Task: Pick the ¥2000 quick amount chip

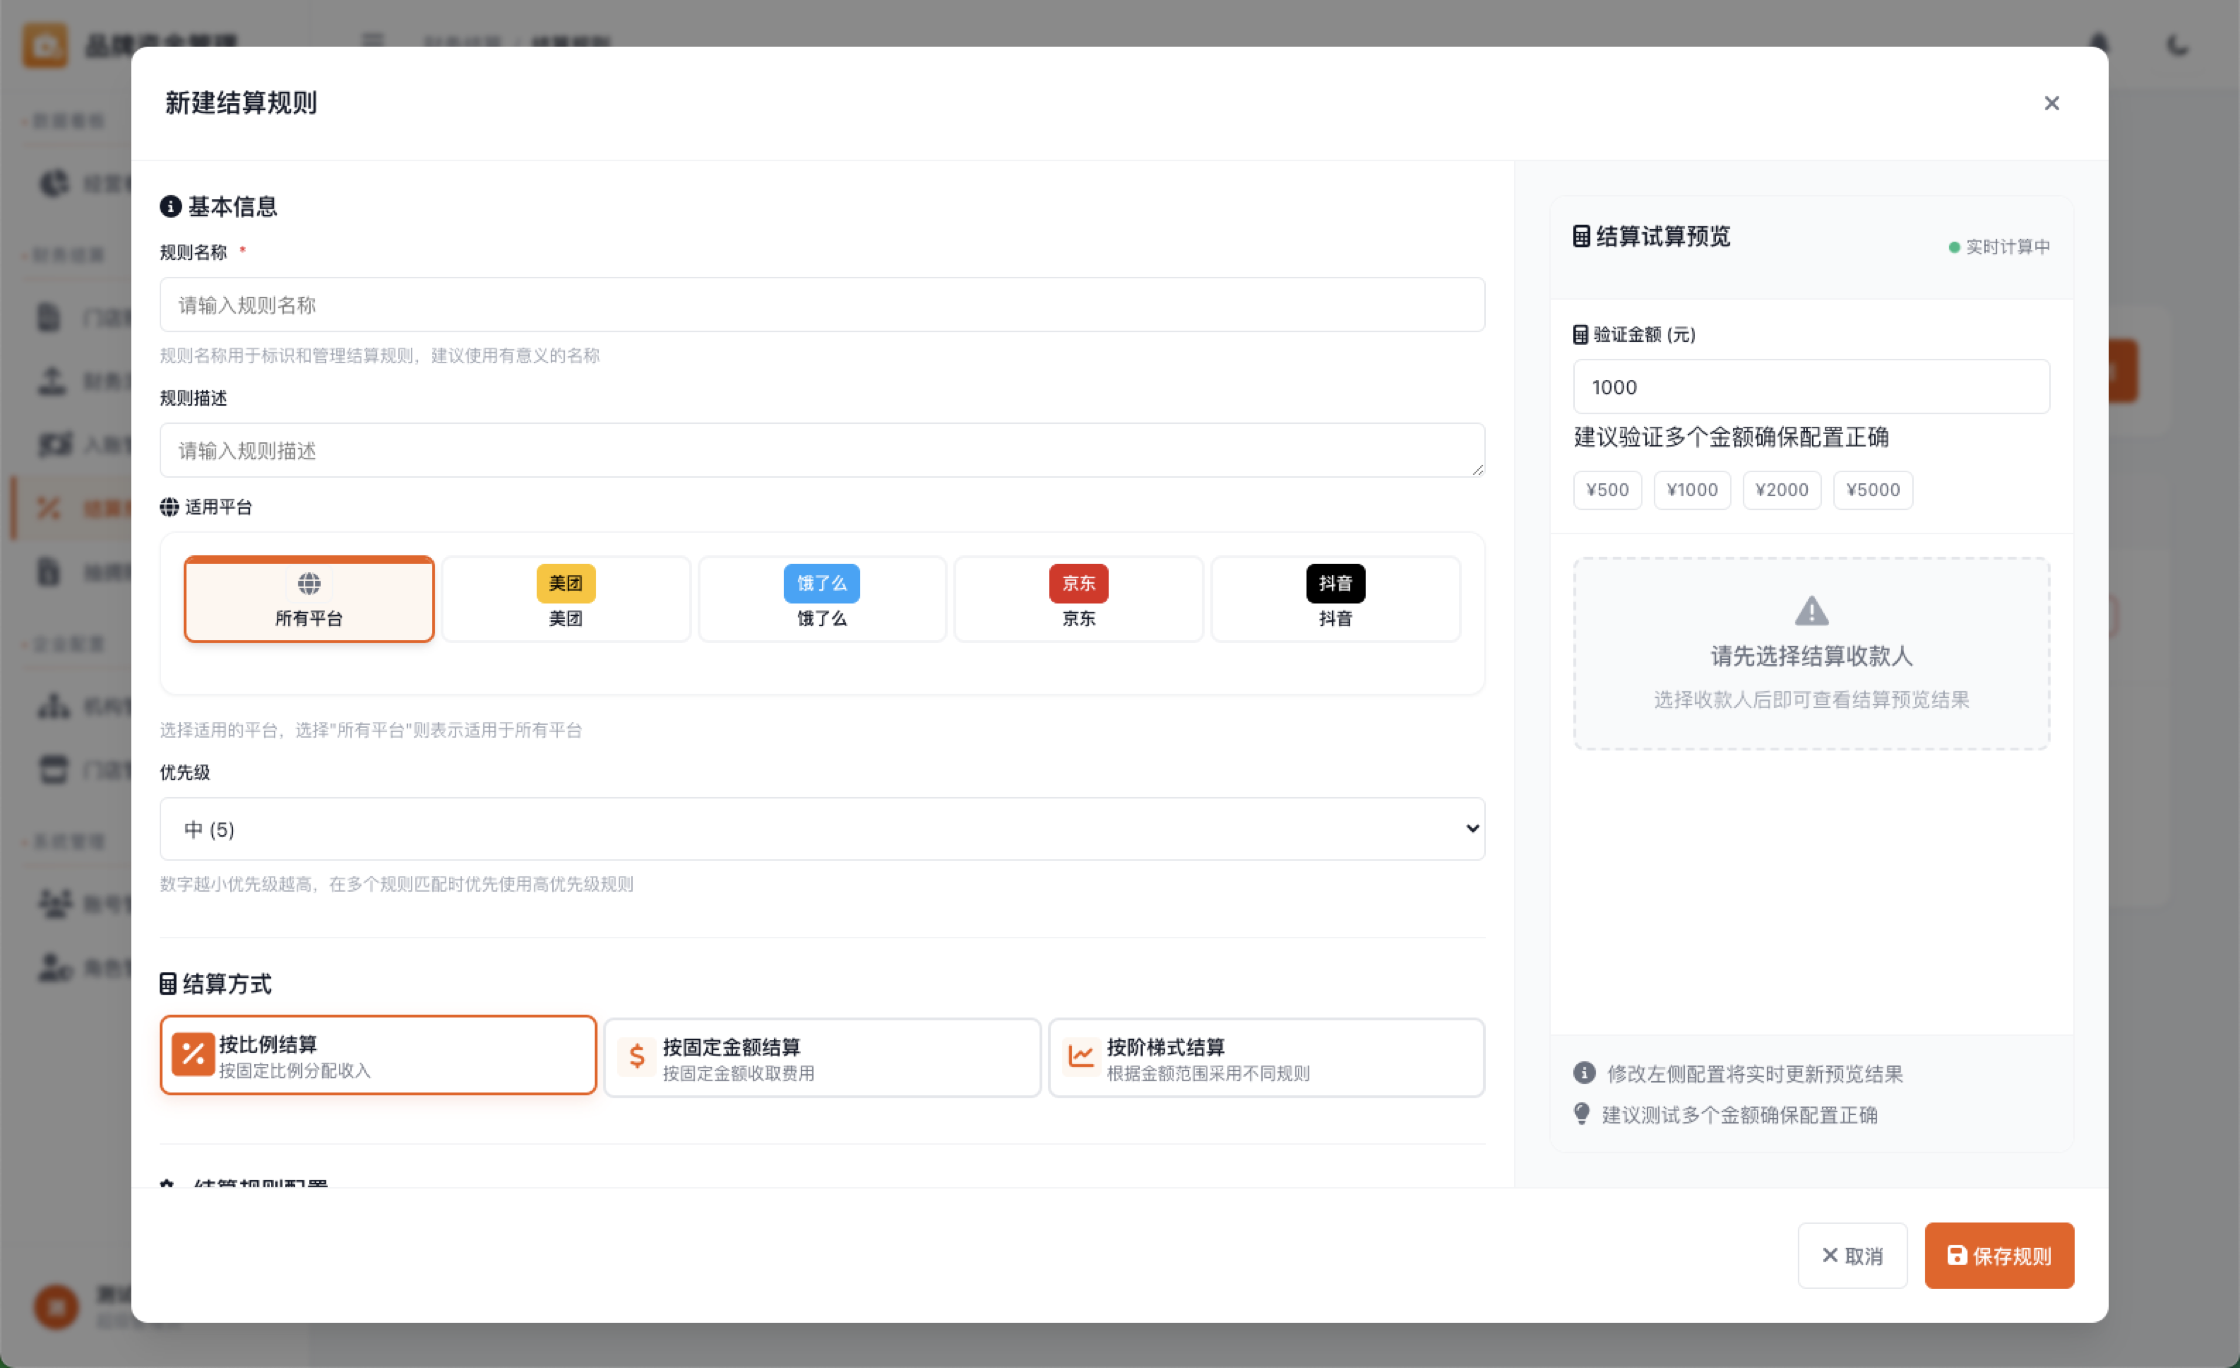Action: coord(1781,490)
